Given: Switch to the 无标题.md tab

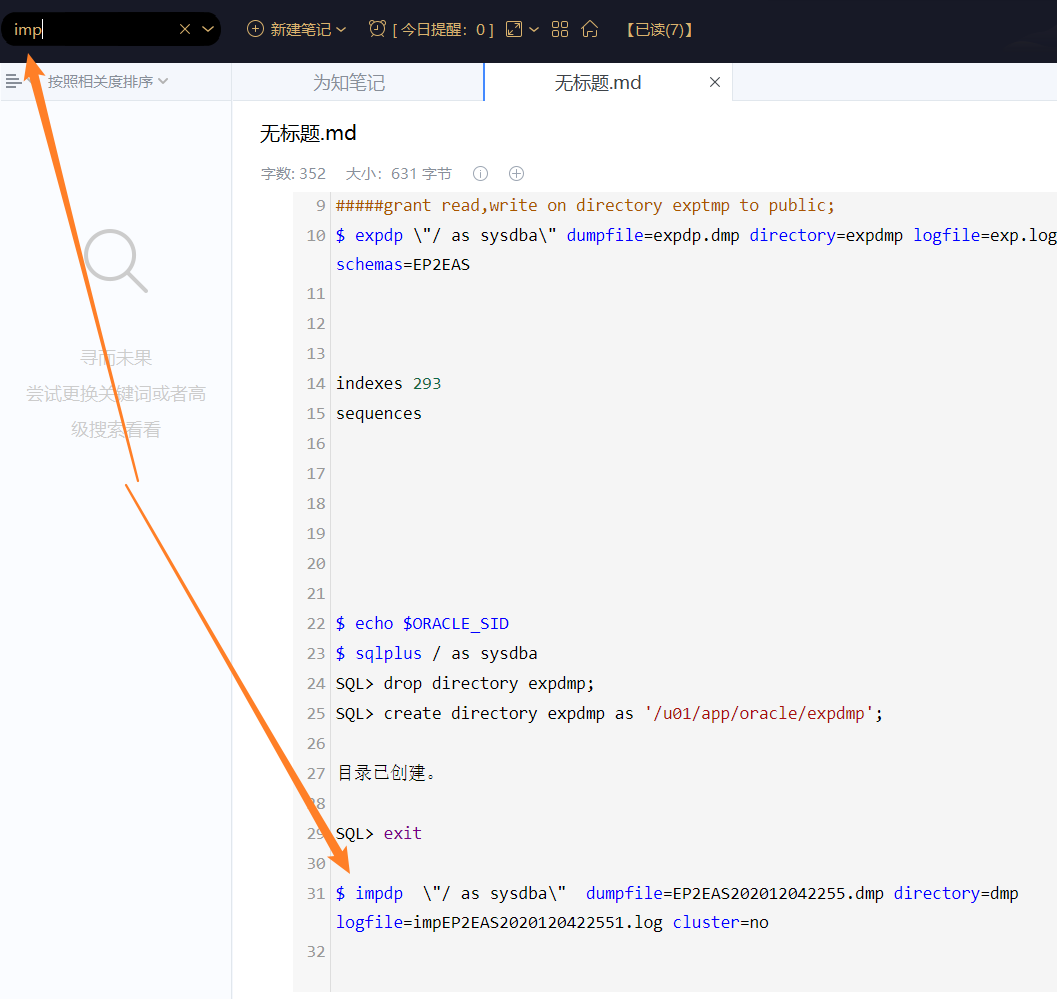Looking at the screenshot, I should point(597,82).
